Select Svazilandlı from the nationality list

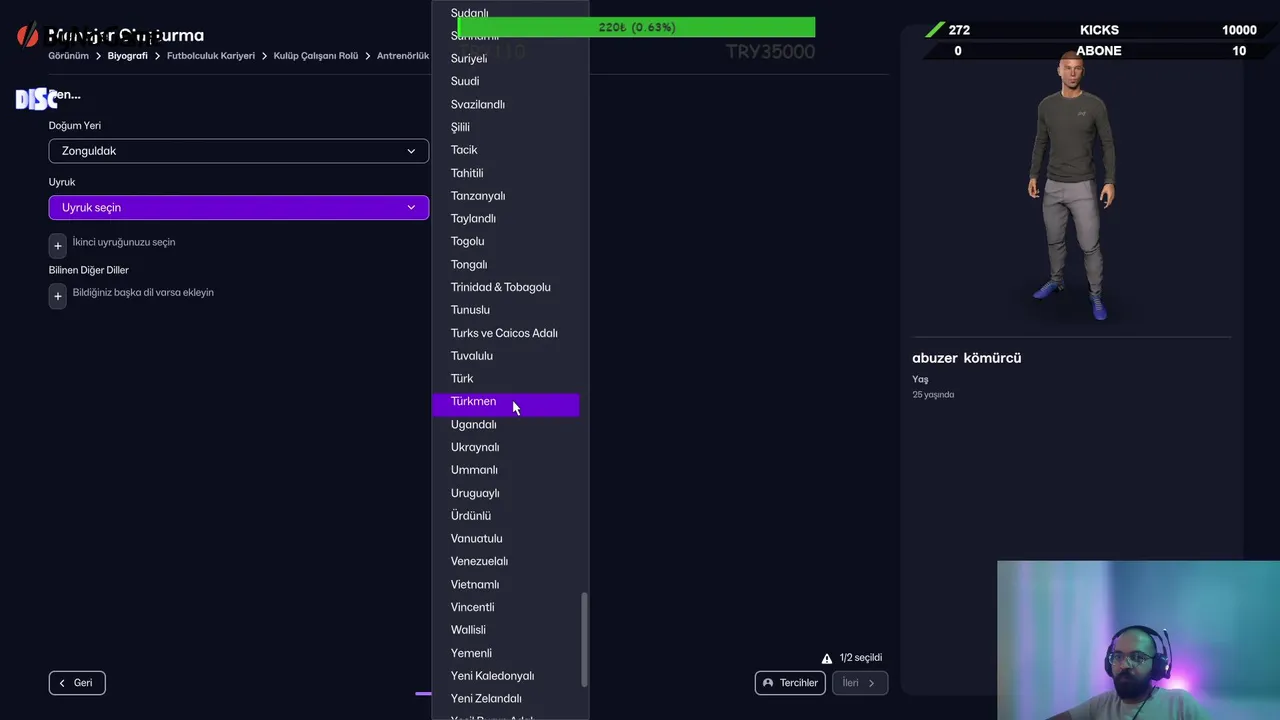click(x=505, y=104)
